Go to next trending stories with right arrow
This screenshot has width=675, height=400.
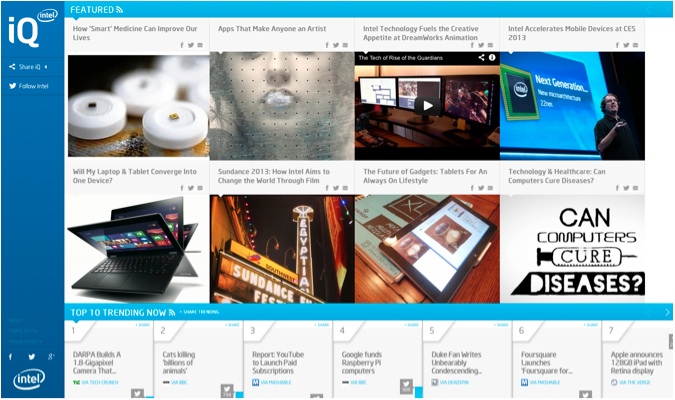tap(667, 312)
